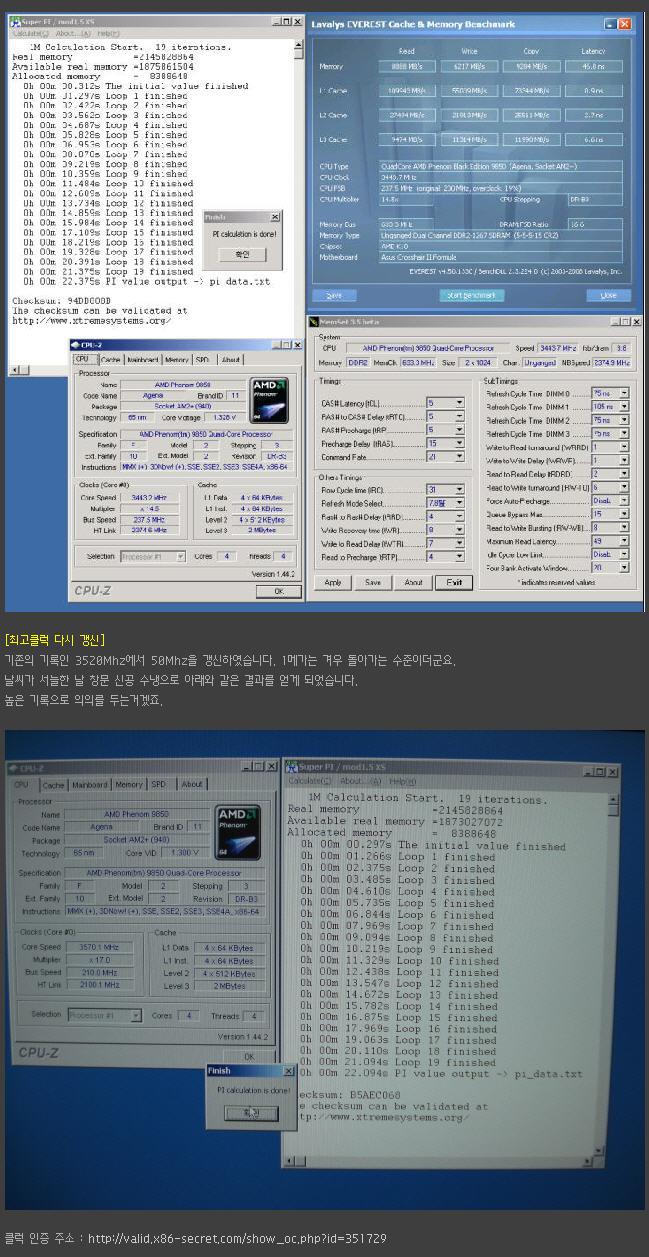
Task: Switch to Mainboard tab in lower CPU-Z
Action: [89, 784]
